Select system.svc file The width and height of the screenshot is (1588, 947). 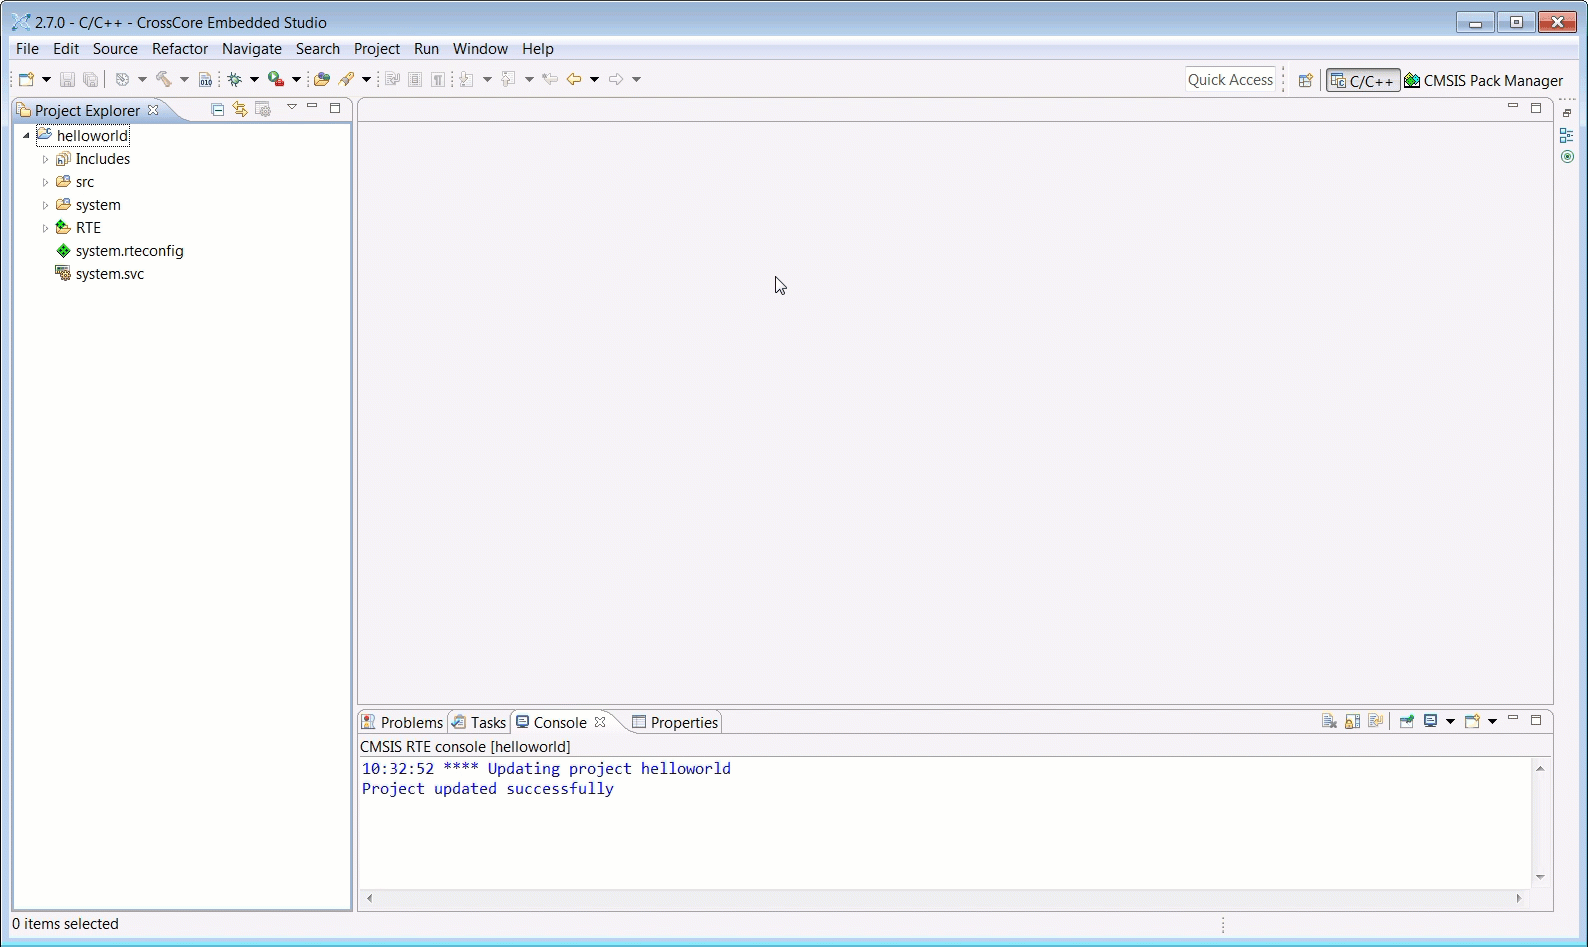point(100,274)
